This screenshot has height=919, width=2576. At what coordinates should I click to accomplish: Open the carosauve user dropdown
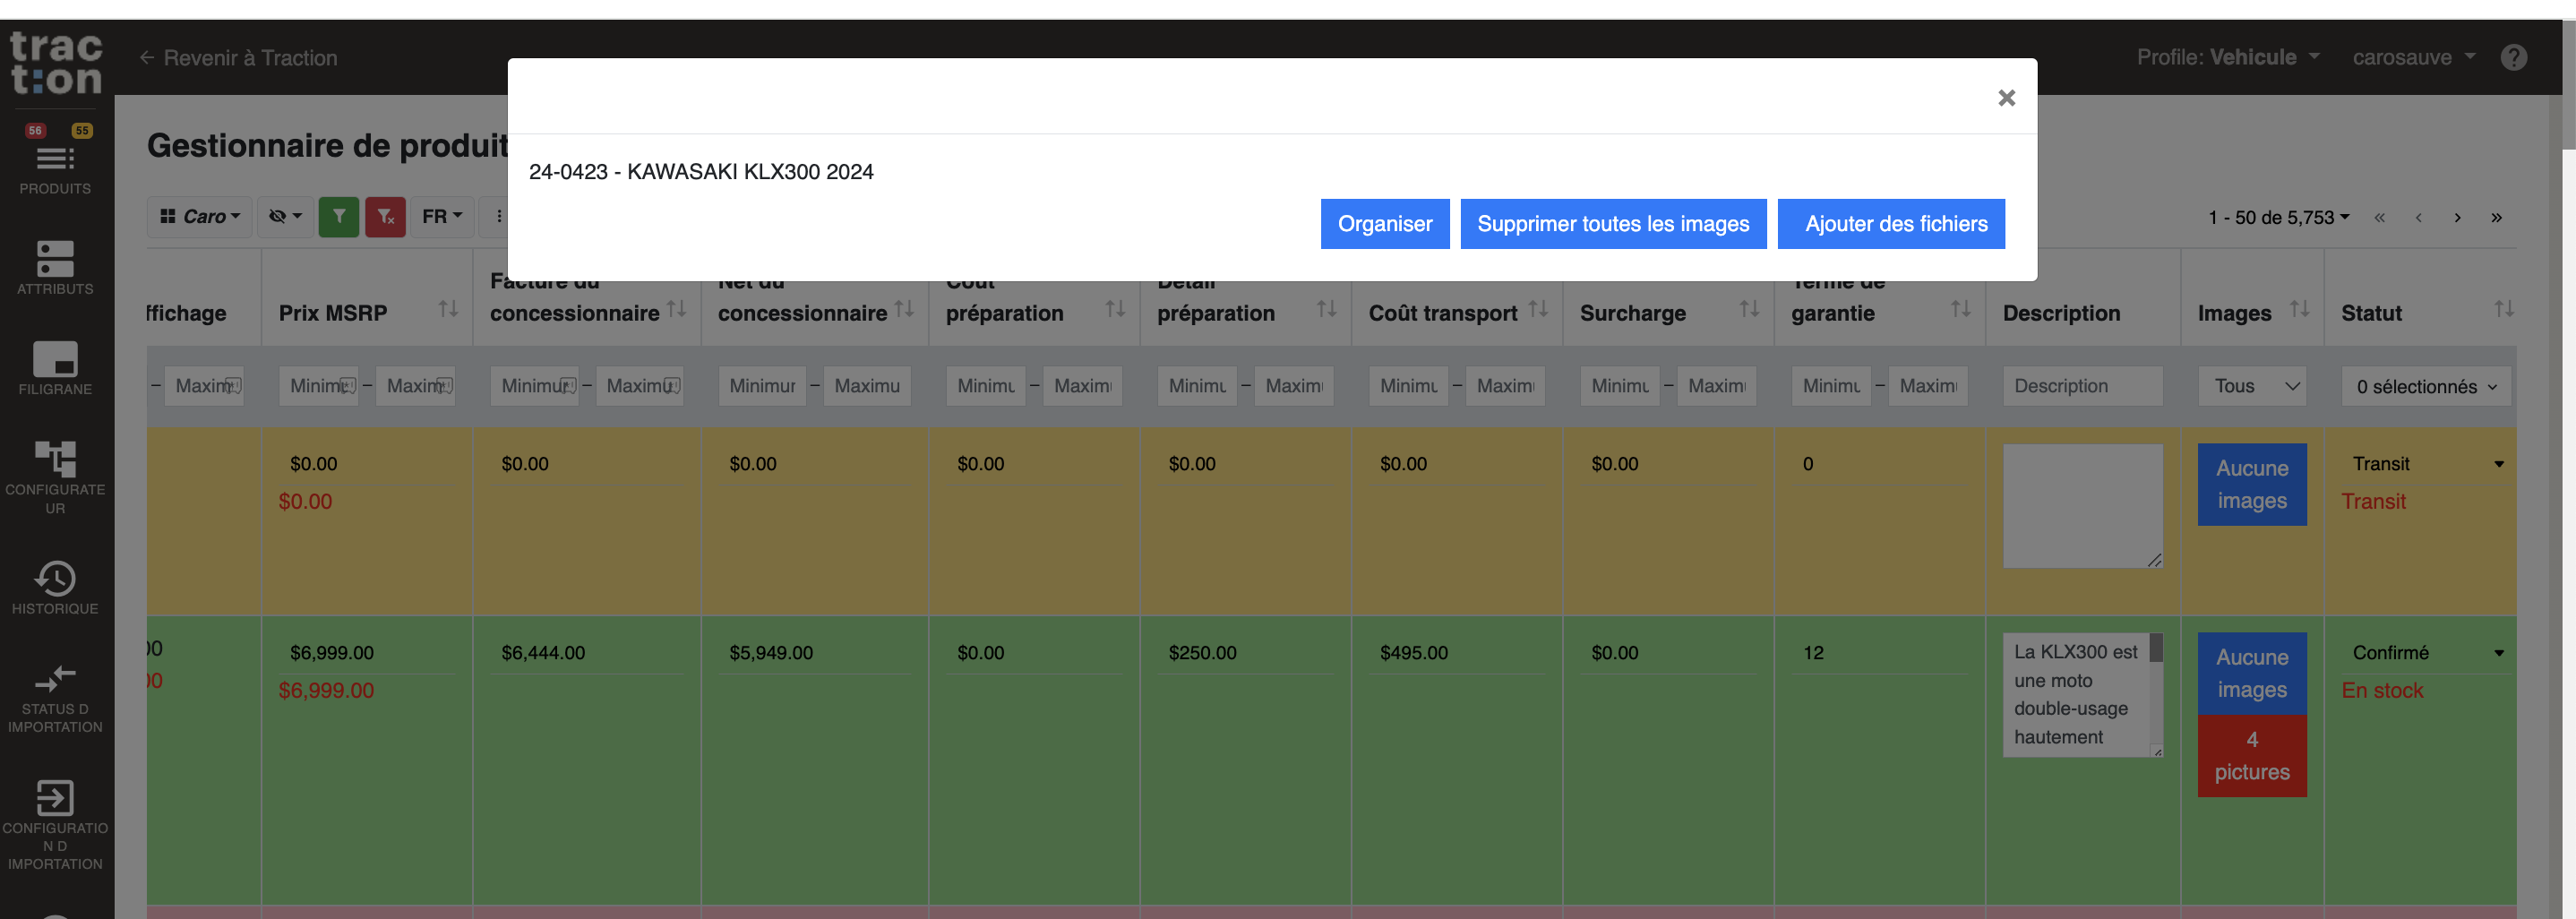pyautogui.click(x=2413, y=57)
